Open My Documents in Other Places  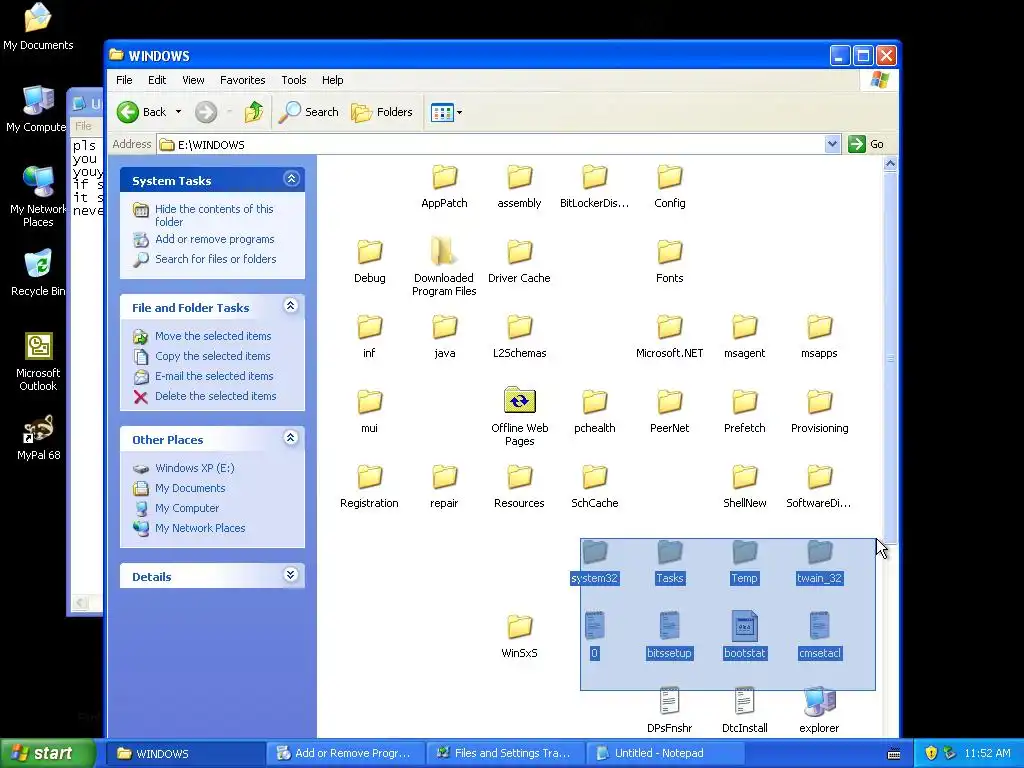[190, 488]
